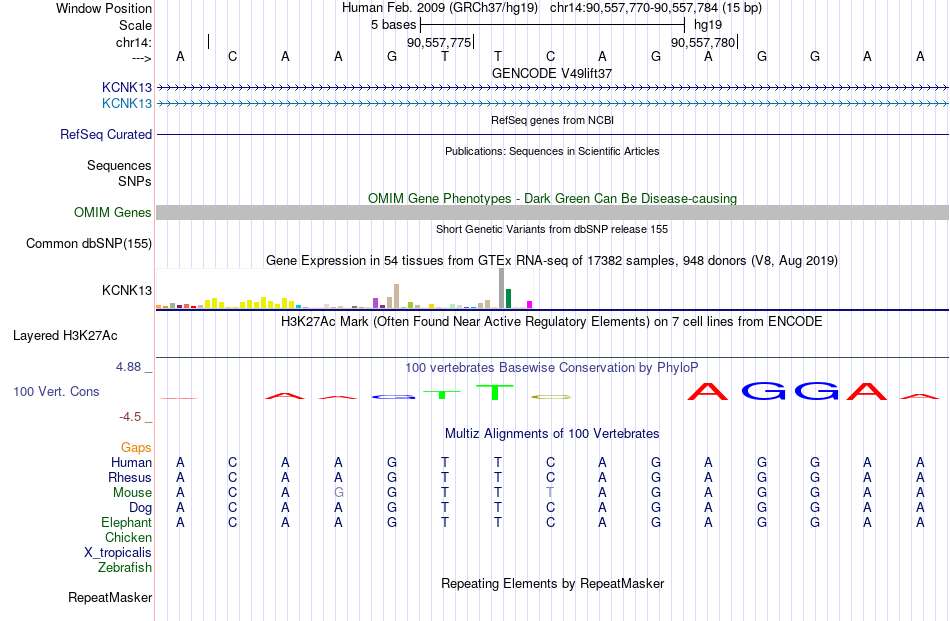Click the Chicken alignment row label
Screen dimensions: 950x621
click(128, 537)
